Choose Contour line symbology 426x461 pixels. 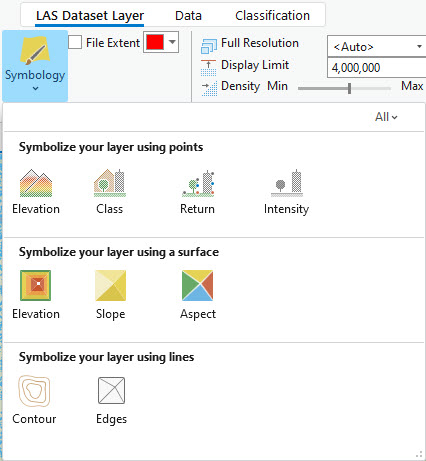[x=34, y=391]
